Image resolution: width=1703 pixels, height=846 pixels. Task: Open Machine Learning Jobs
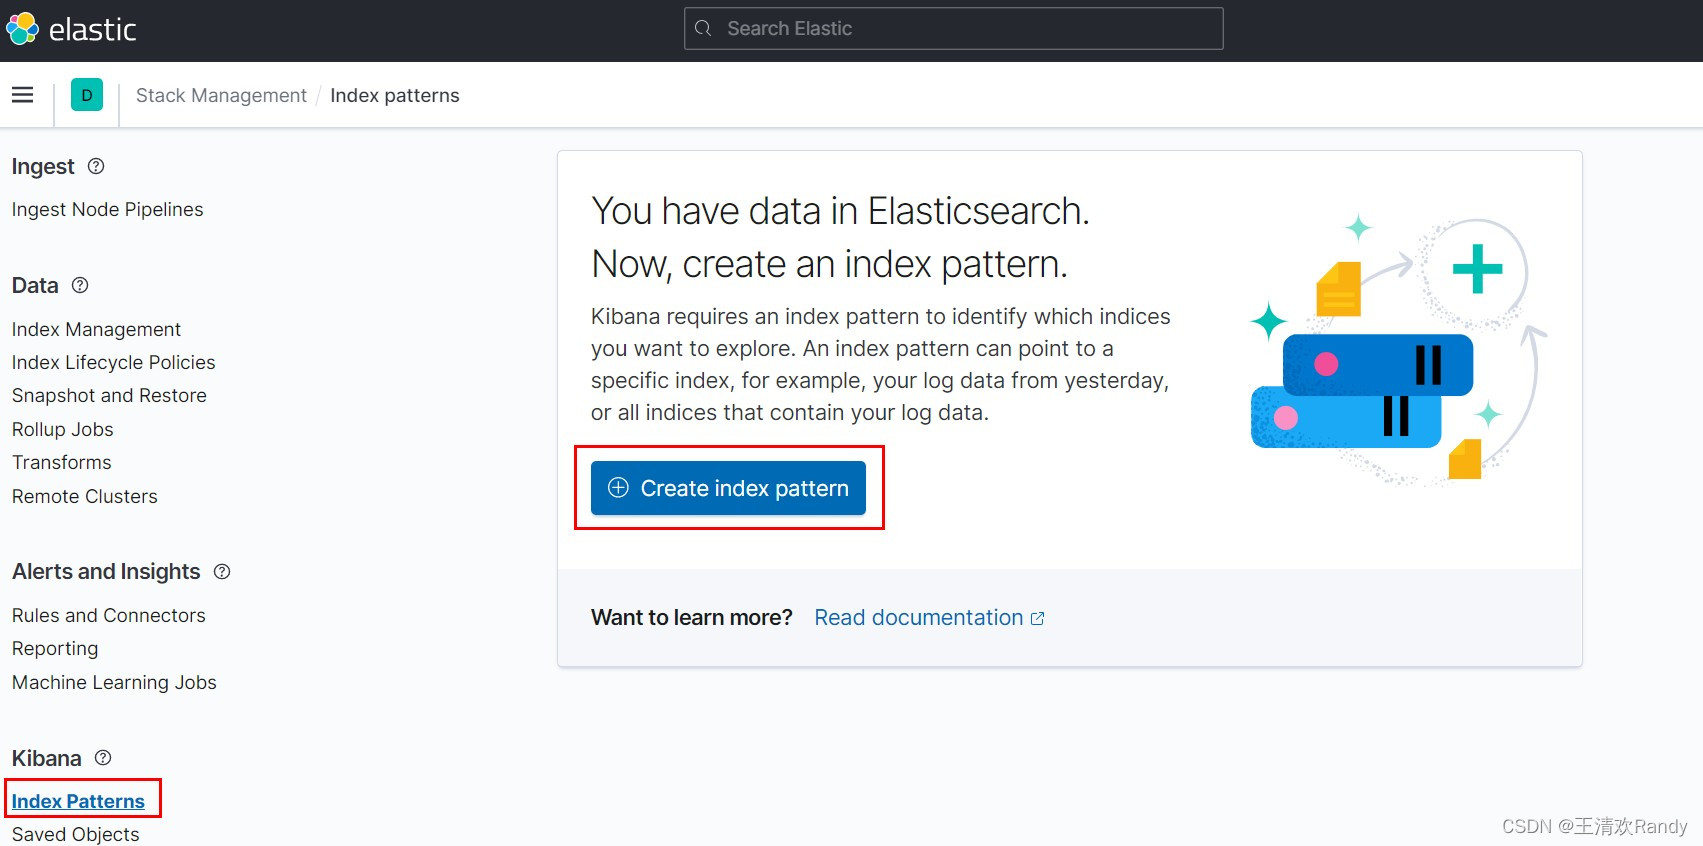(x=114, y=682)
